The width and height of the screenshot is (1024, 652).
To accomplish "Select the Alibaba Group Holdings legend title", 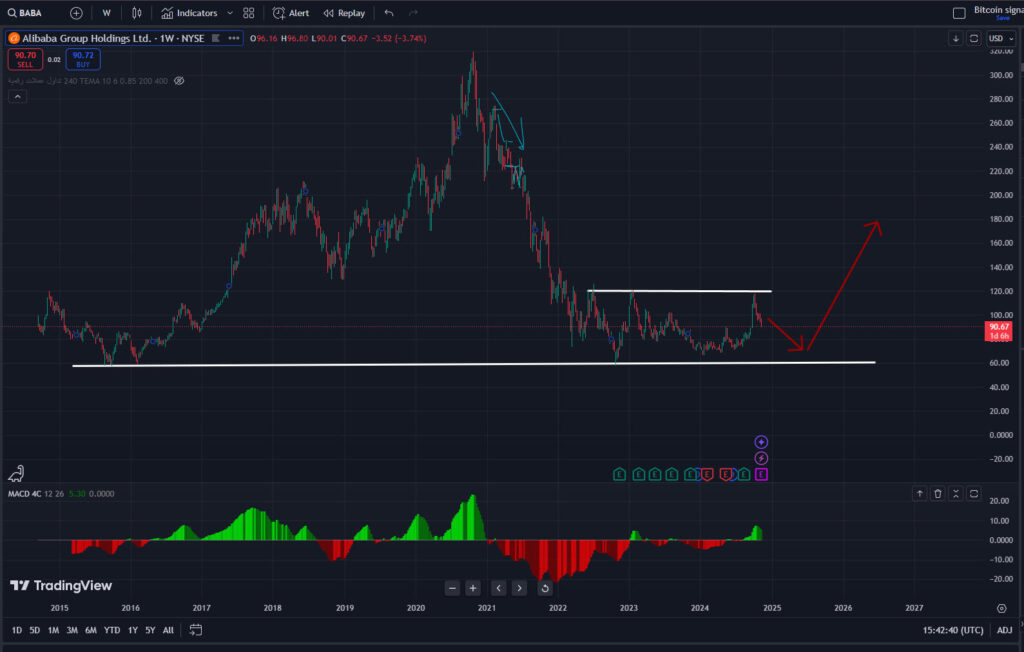I will pyautogui.click(x=113, y=39).
